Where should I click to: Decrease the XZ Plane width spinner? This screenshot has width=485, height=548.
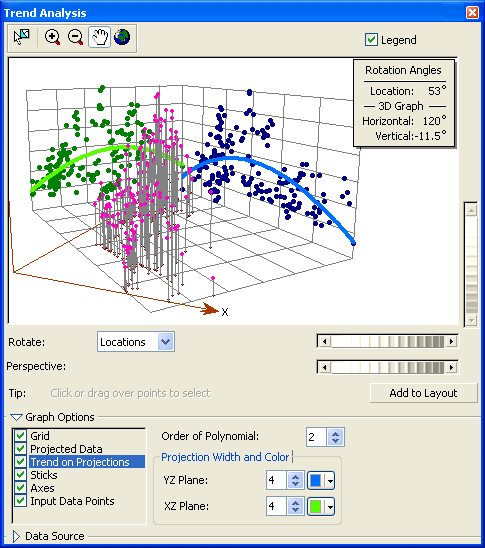click(x=295, y=511)
